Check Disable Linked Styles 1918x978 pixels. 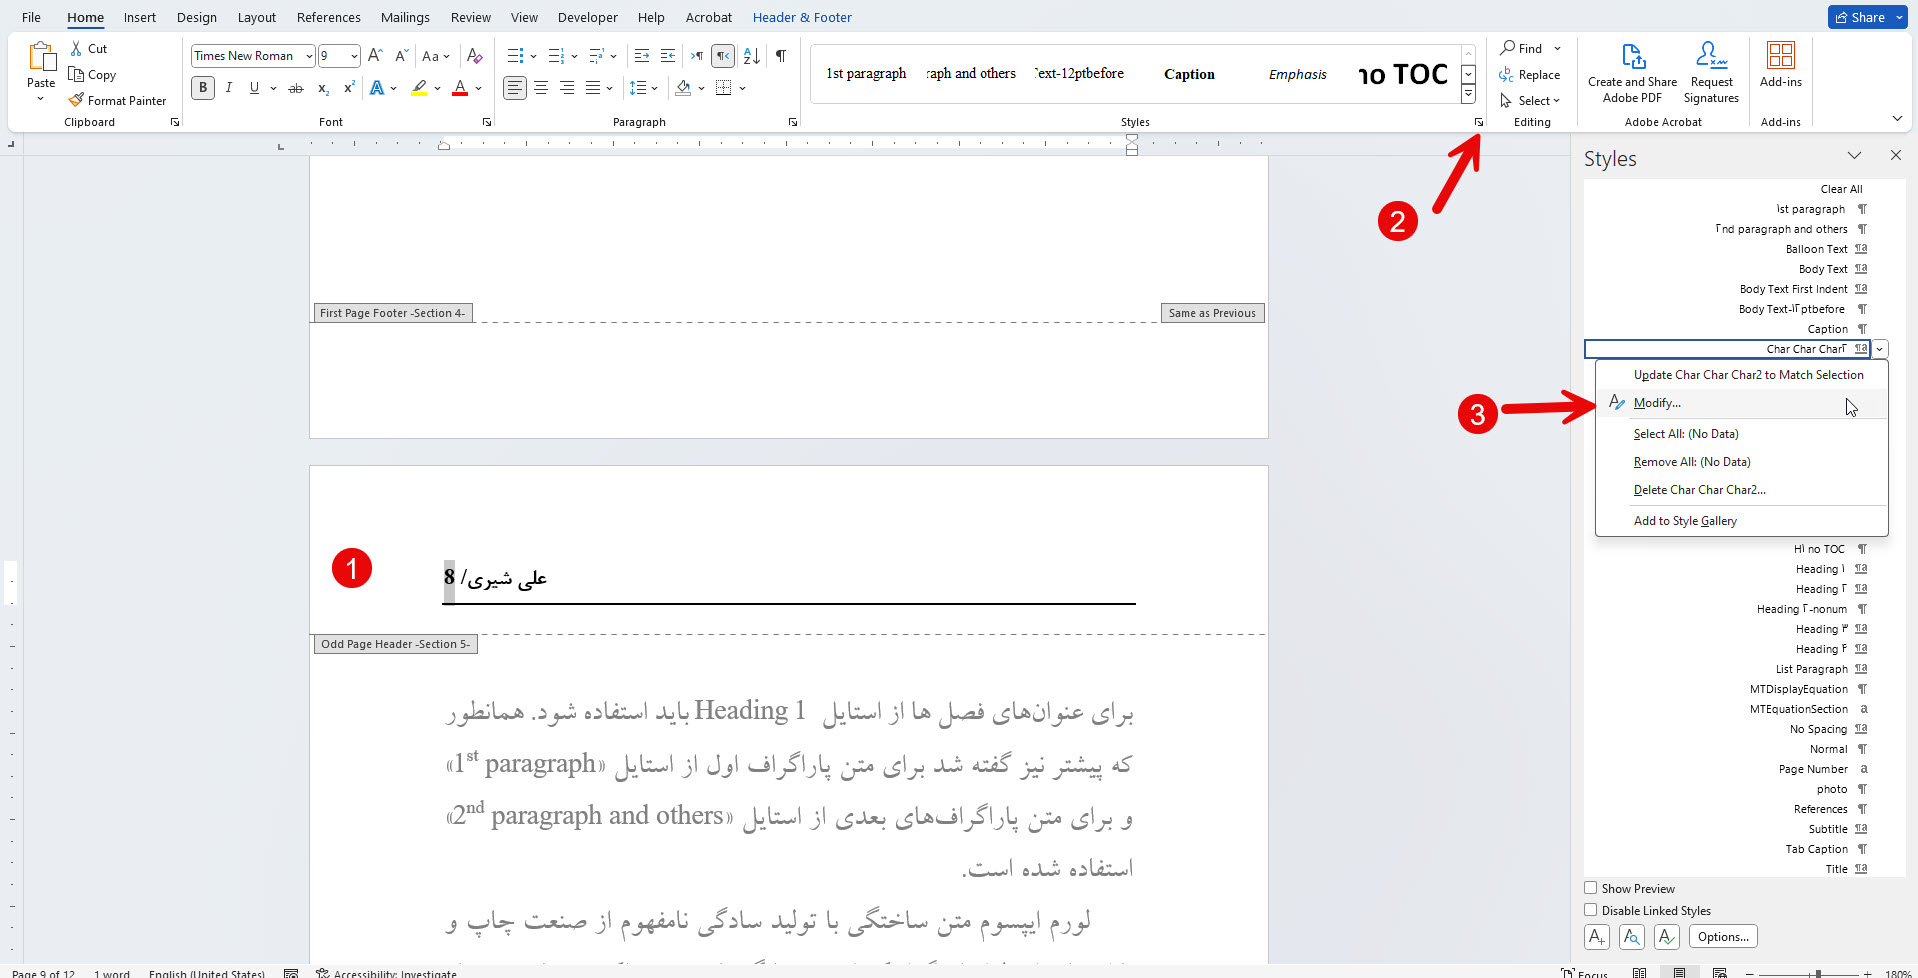coord(1591,910)
